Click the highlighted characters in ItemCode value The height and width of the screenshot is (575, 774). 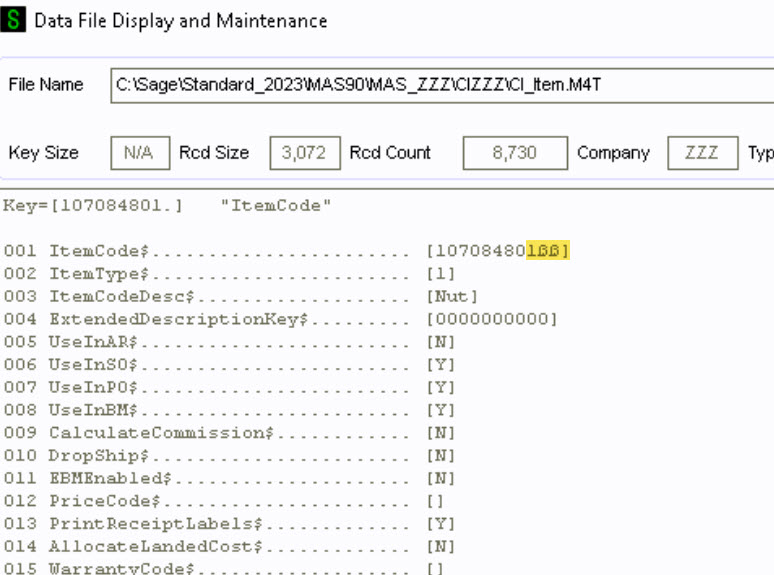[547, 251]
